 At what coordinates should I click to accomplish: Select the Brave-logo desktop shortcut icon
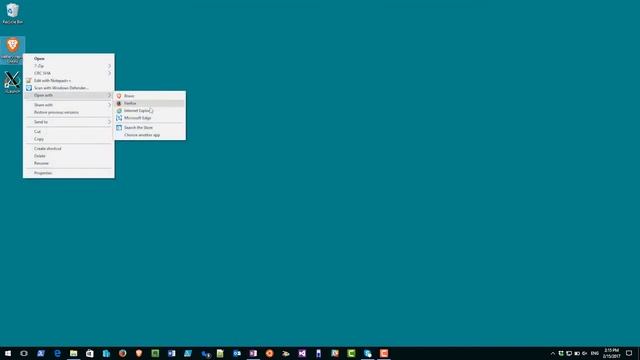[13, 50]
